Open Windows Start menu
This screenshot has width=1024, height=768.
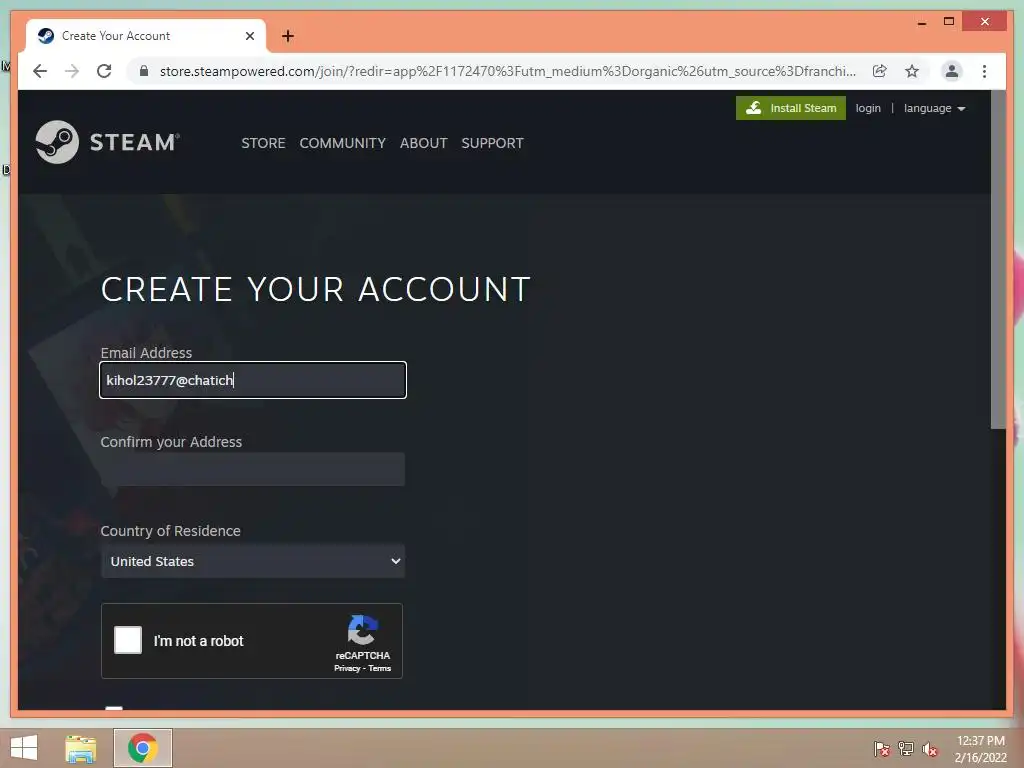point(24,748)
